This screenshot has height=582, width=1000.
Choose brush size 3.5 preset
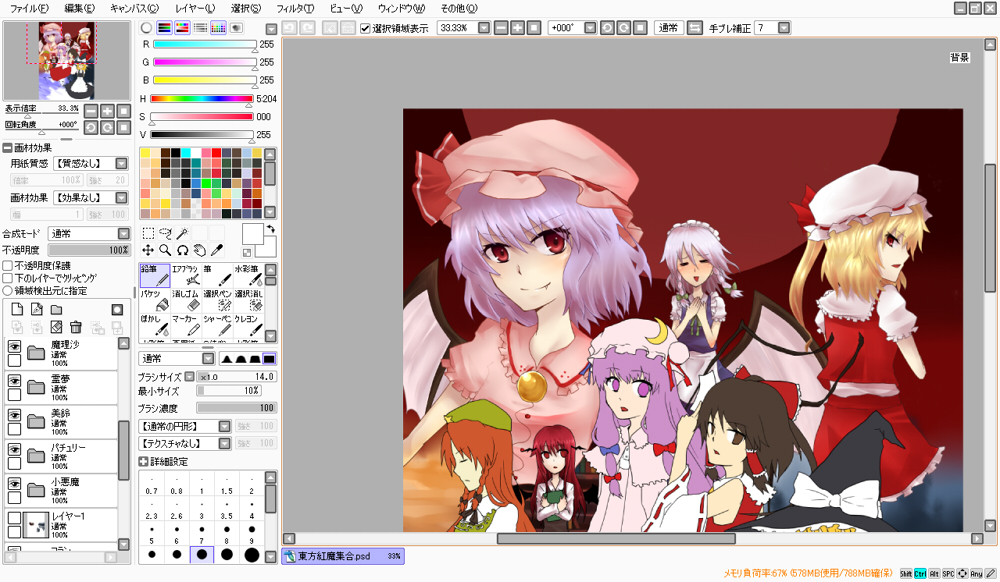click(226, 507)
